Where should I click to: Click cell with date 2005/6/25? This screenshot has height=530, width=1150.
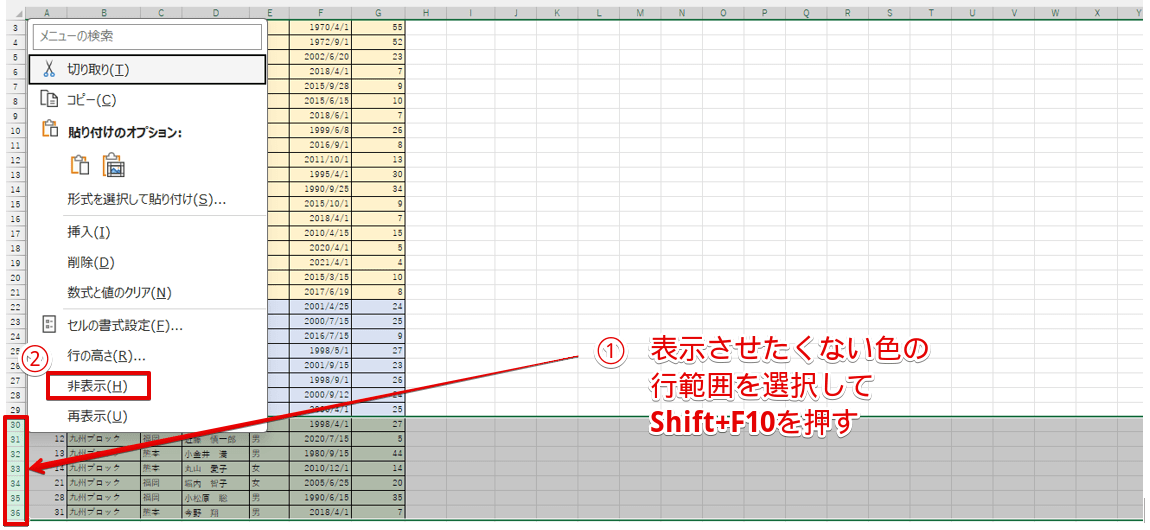click(x=321, y=482)
